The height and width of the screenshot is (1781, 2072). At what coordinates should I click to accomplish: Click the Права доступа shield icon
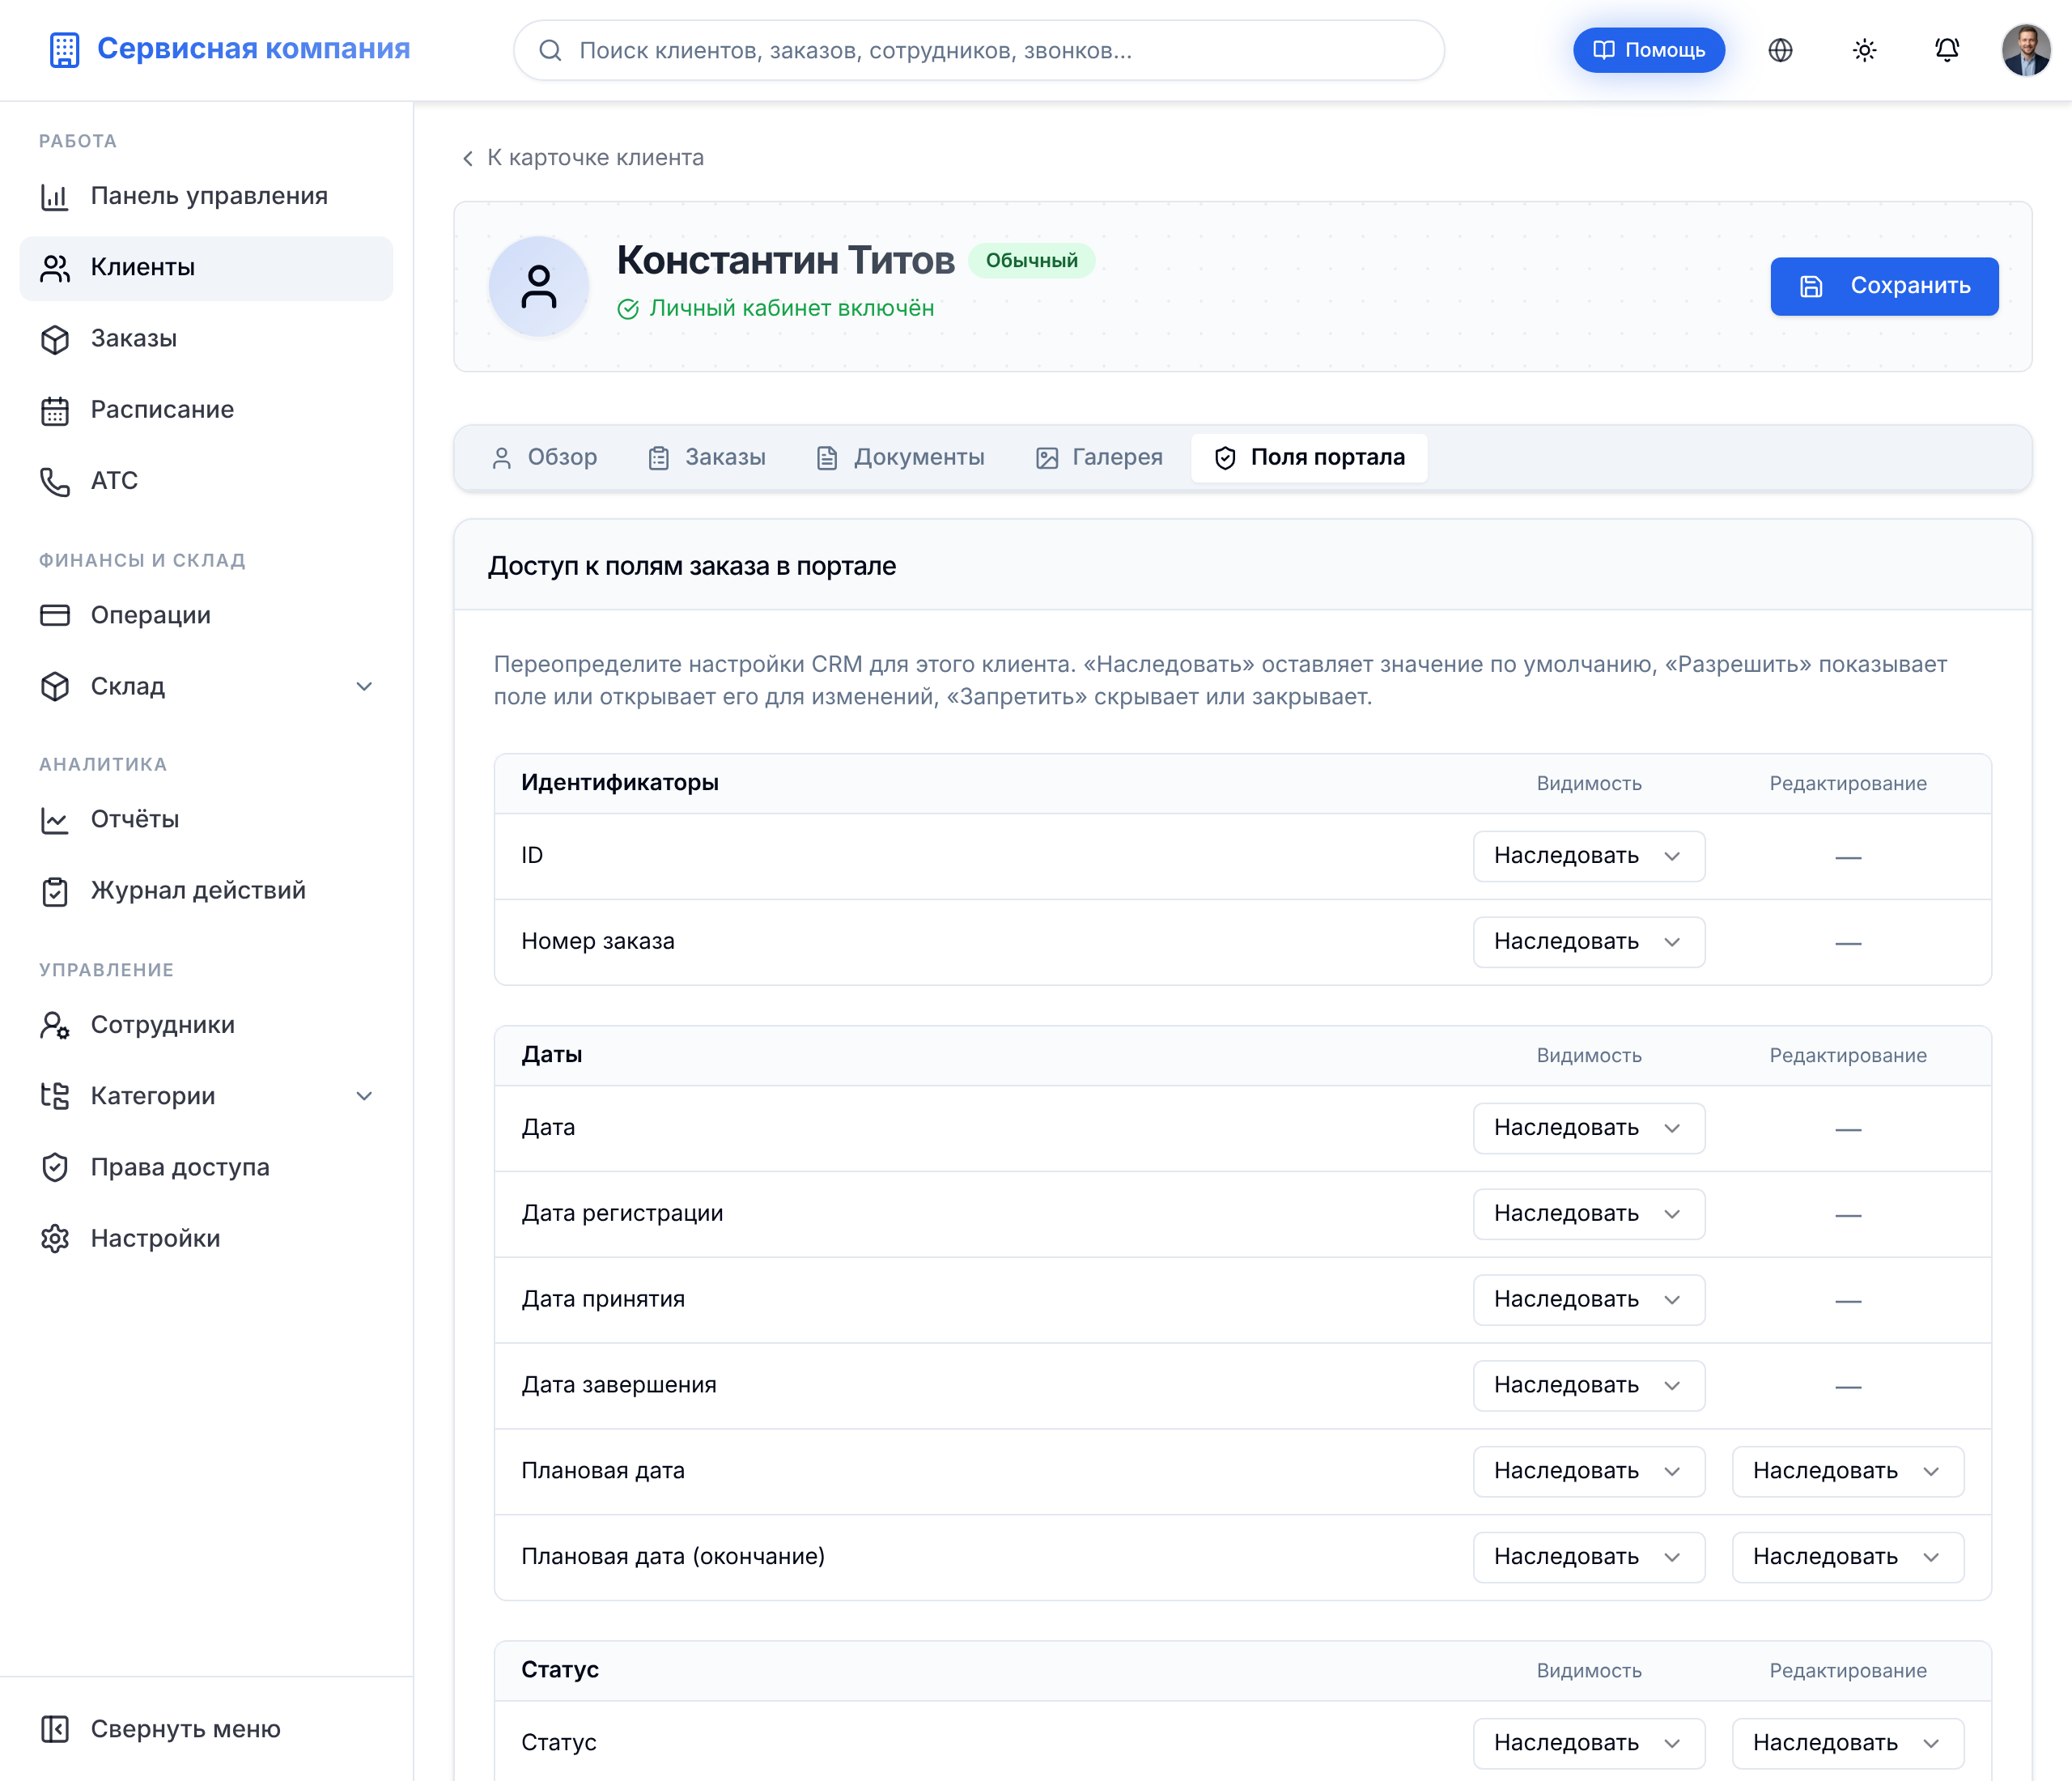pos(55,1167)
